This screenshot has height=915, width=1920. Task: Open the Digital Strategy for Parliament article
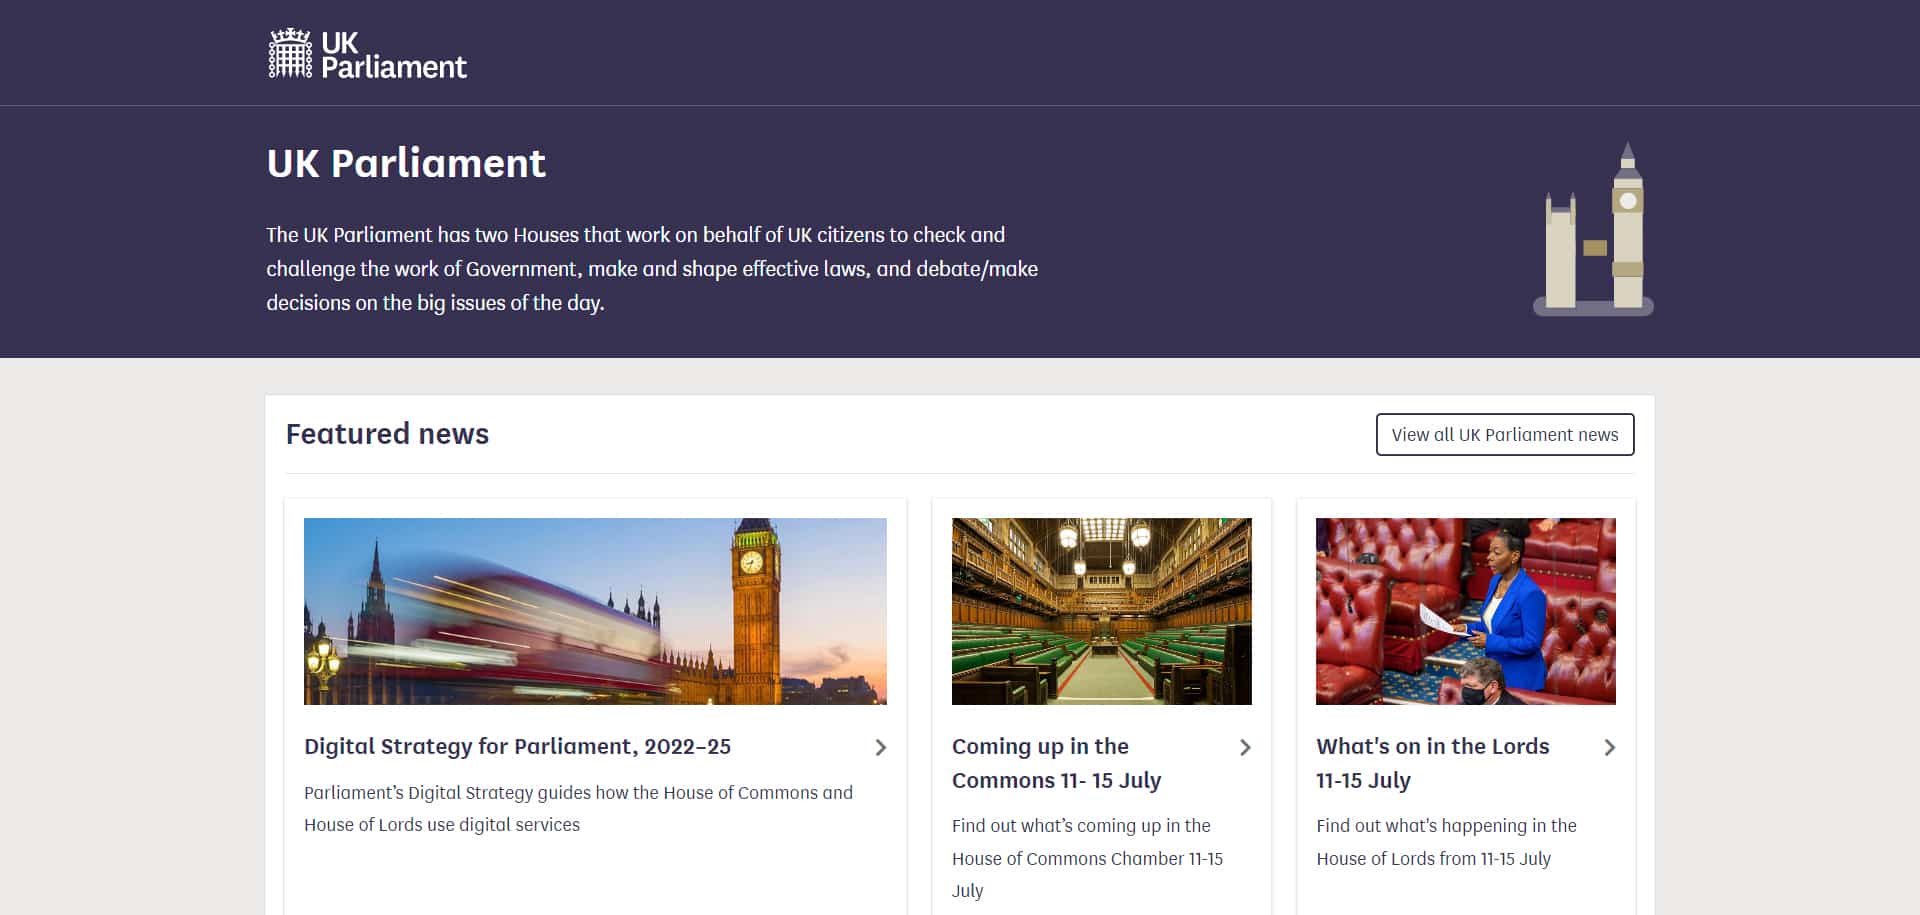[x=517, y=746]
